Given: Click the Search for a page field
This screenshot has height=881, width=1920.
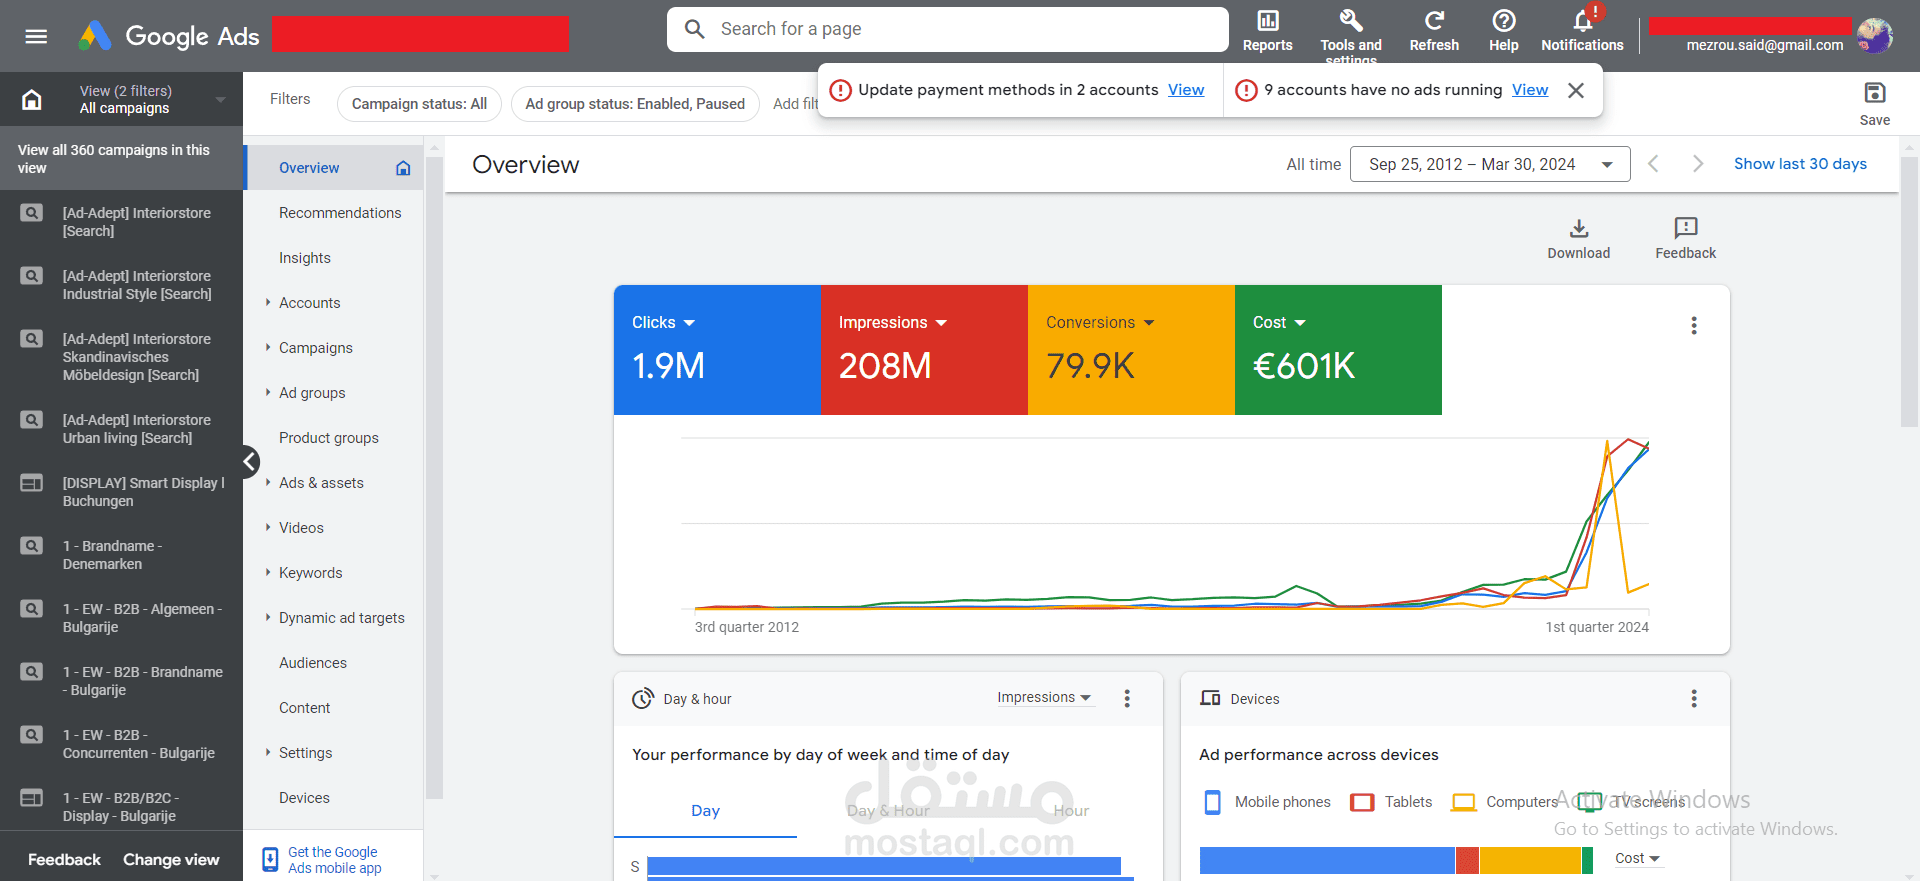Looking at the screenshot, I should [x=947, y=29].
